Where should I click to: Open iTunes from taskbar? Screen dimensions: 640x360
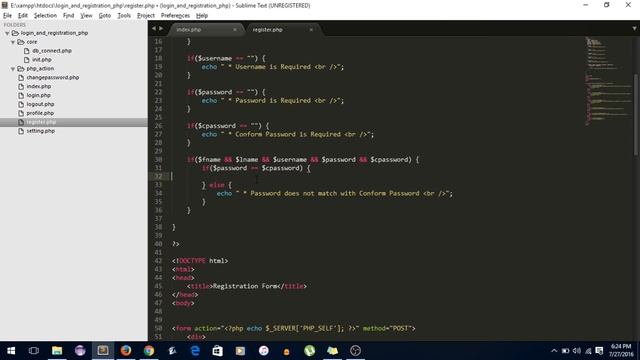[x=264, y=351]
